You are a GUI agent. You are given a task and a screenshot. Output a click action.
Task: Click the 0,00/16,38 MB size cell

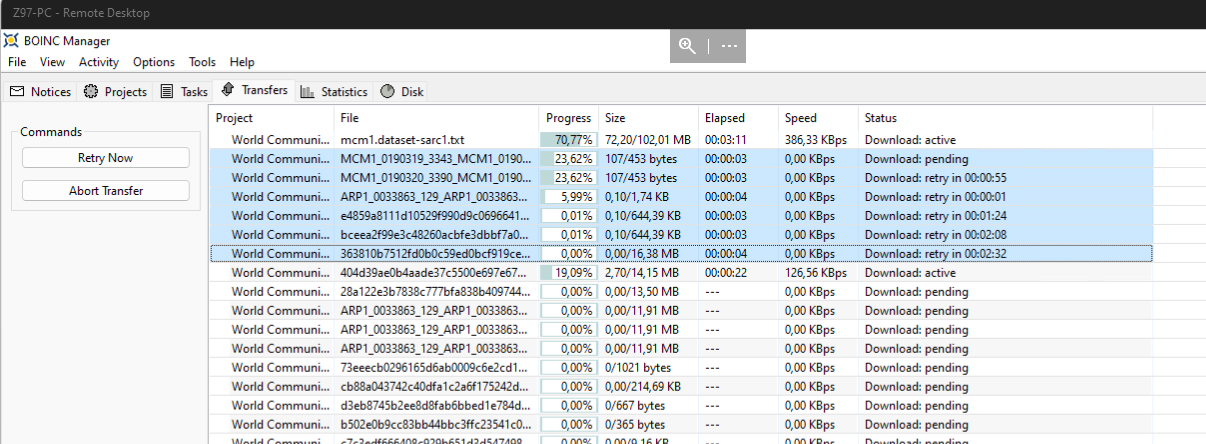pos(644,254)
